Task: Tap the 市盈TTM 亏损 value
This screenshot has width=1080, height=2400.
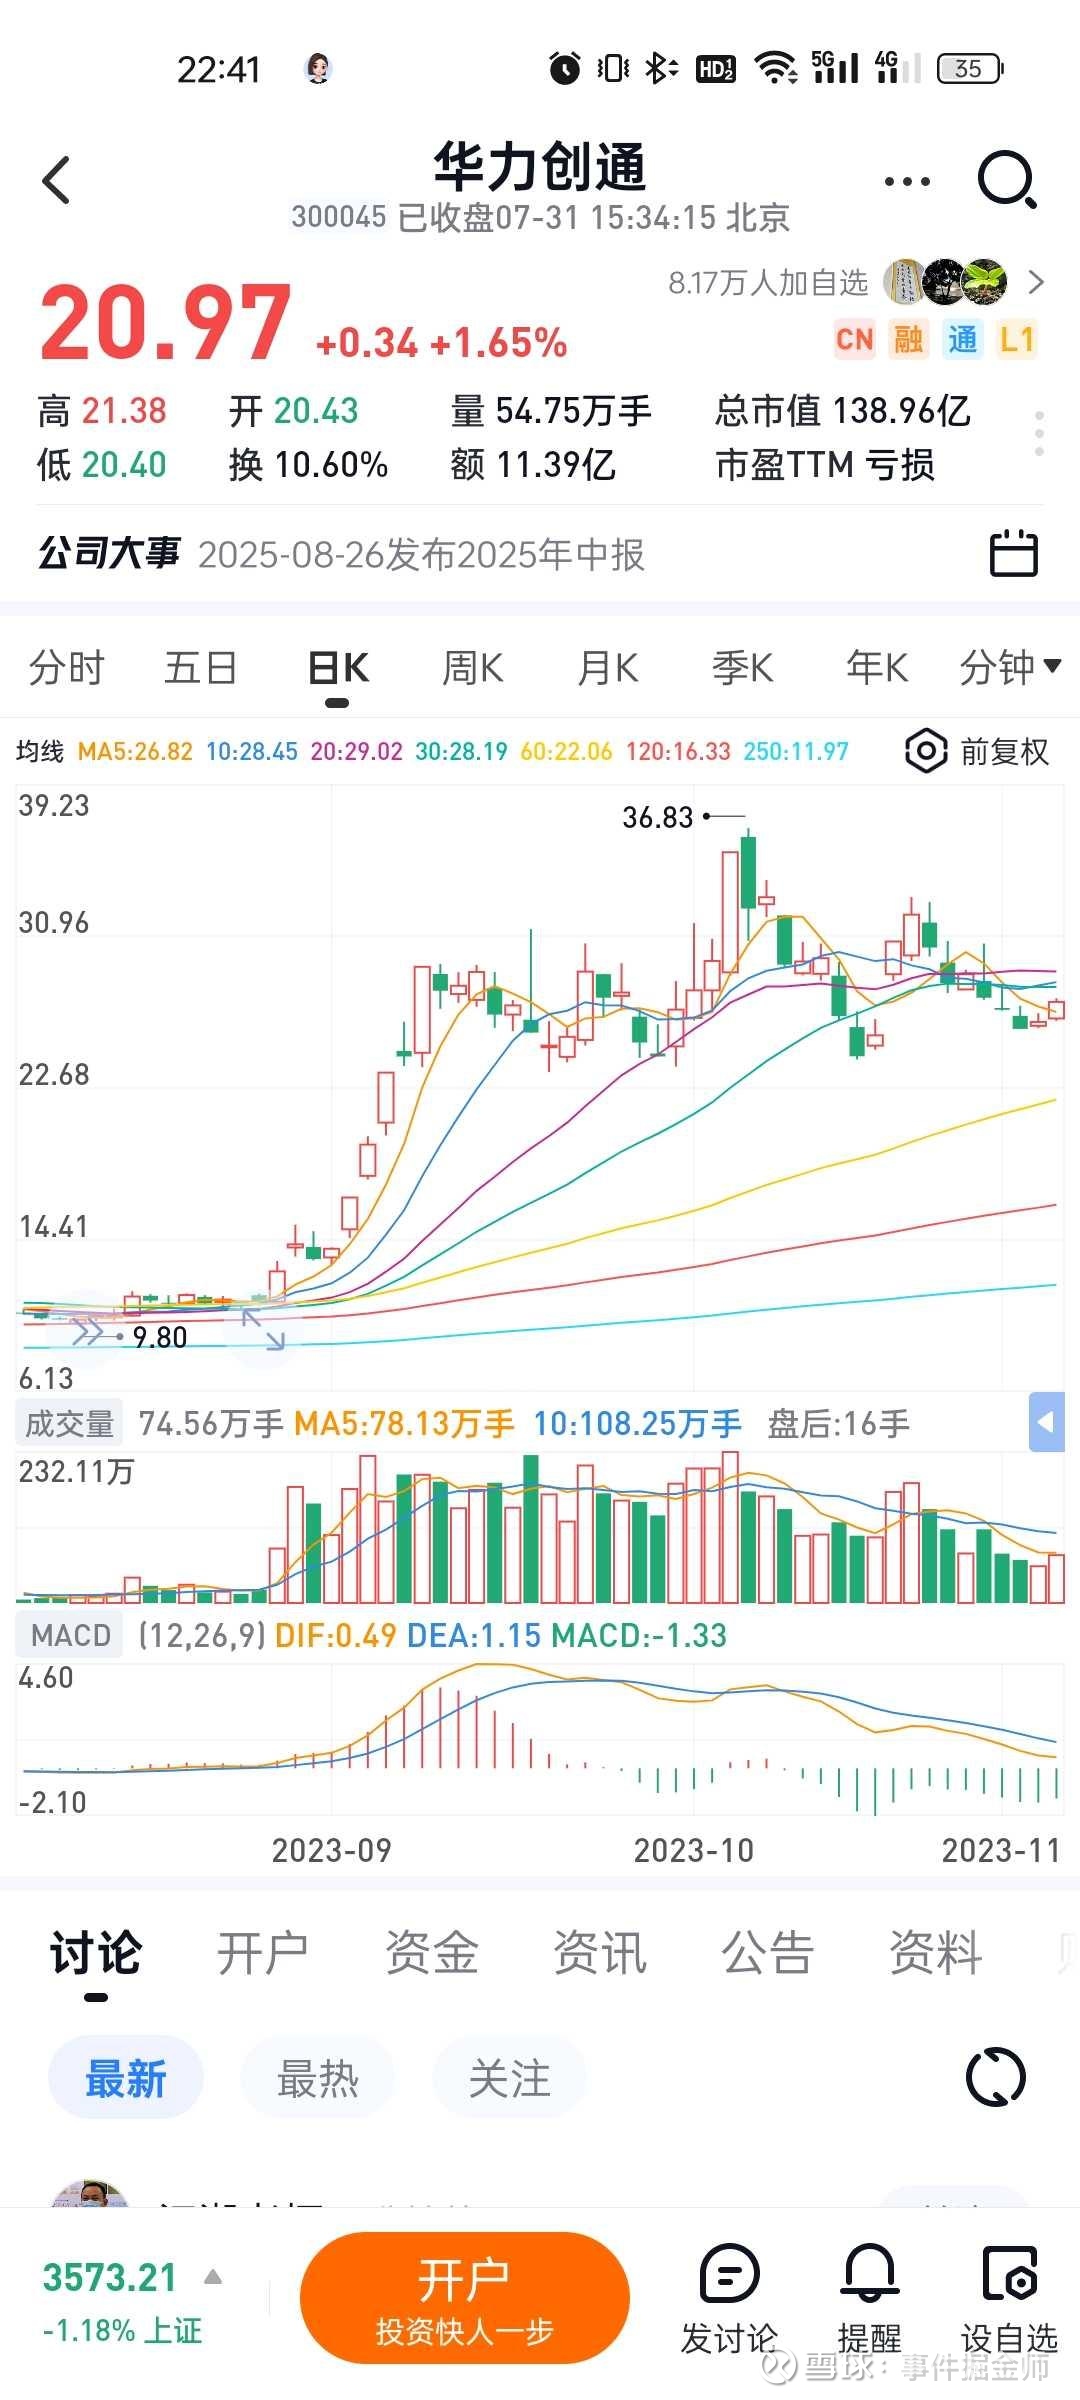Action: point(825,465)
